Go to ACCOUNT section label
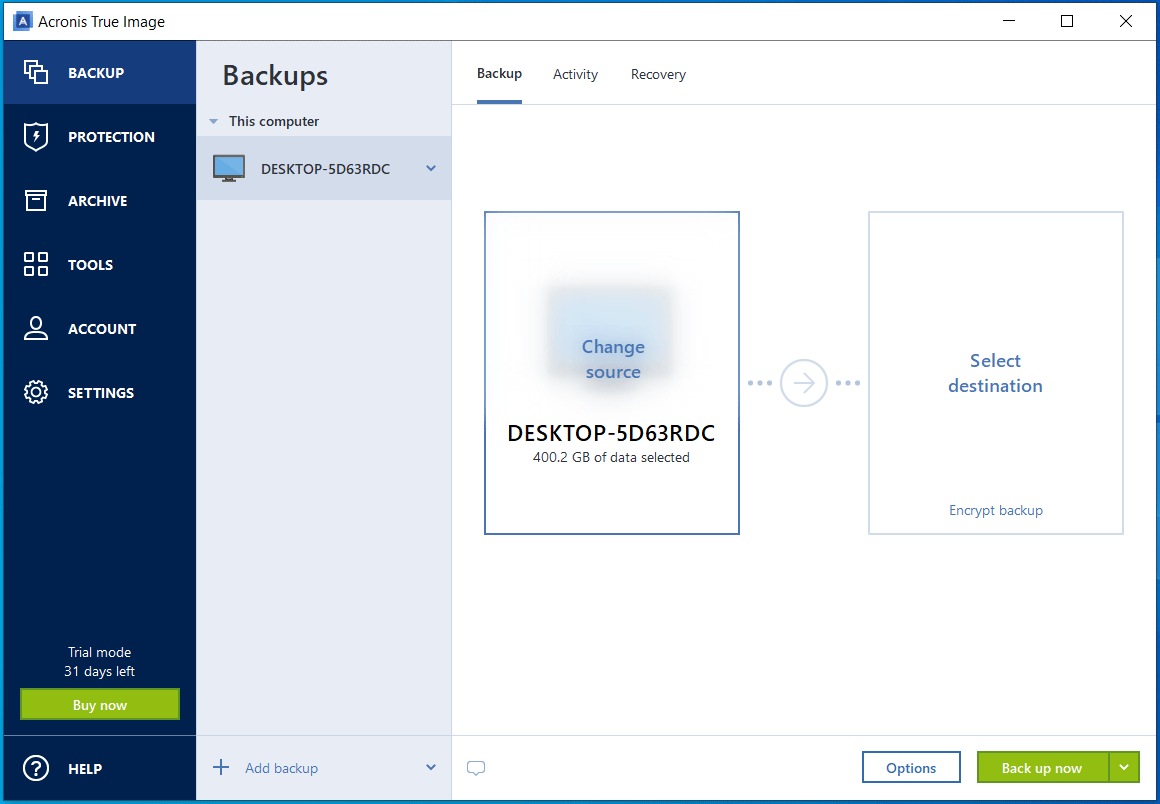The width and height of the screenshot is (1160, 804). 102,329
